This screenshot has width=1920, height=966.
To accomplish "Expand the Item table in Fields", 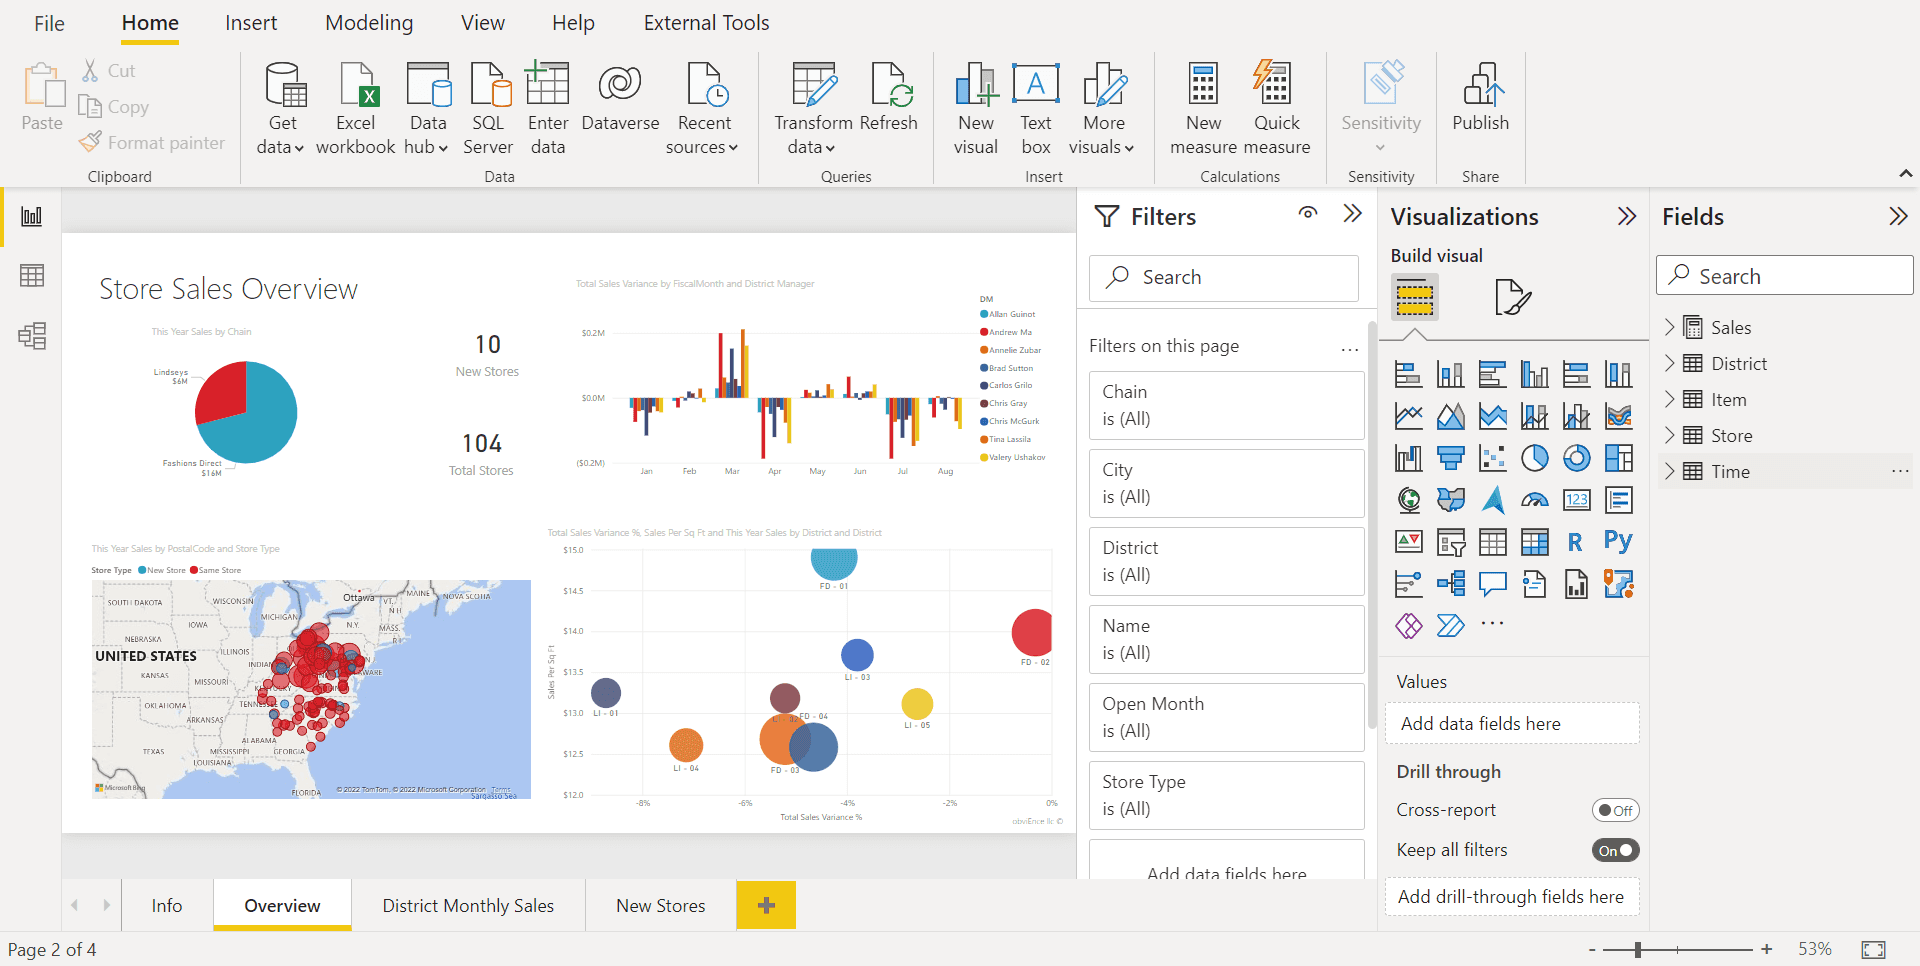I will 1669,399.
